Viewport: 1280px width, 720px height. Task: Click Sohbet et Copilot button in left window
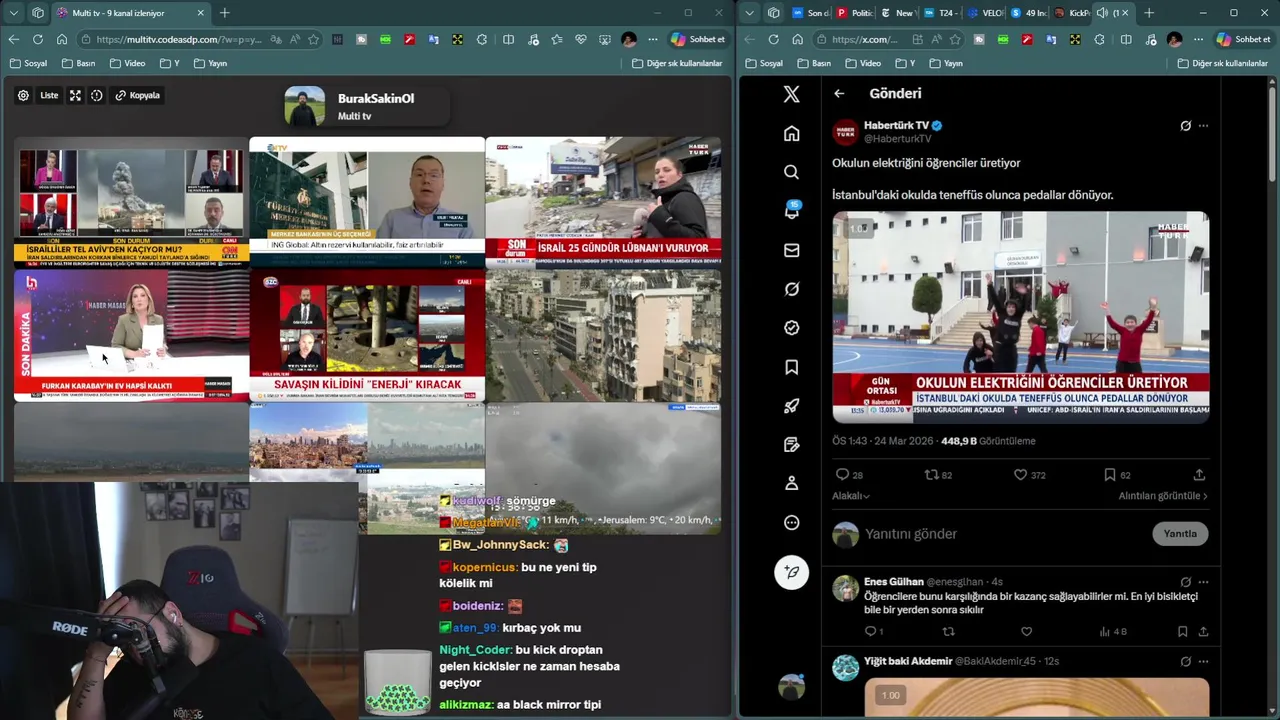tap(697, 39)
